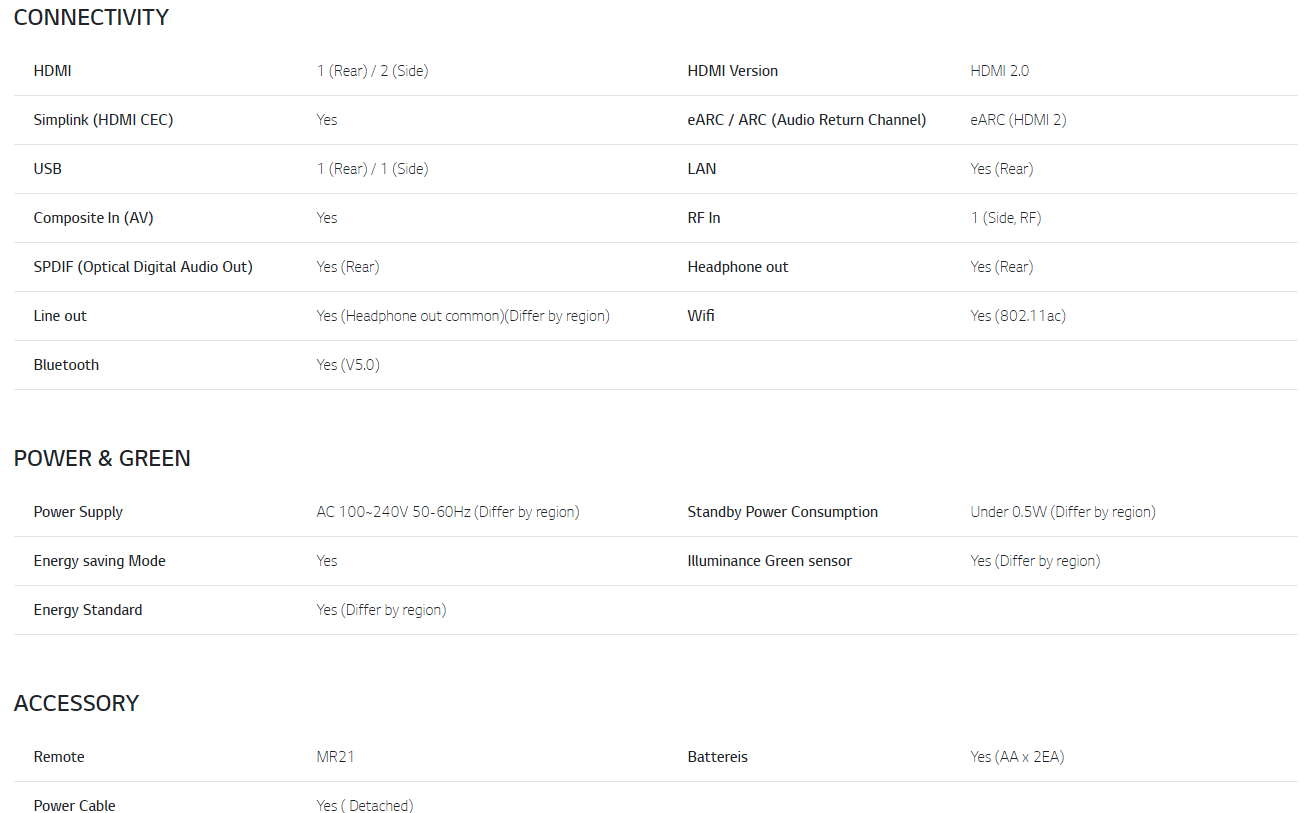
Task: Select the Simplink (HDMI CEC) label
Action: point(103,120)
